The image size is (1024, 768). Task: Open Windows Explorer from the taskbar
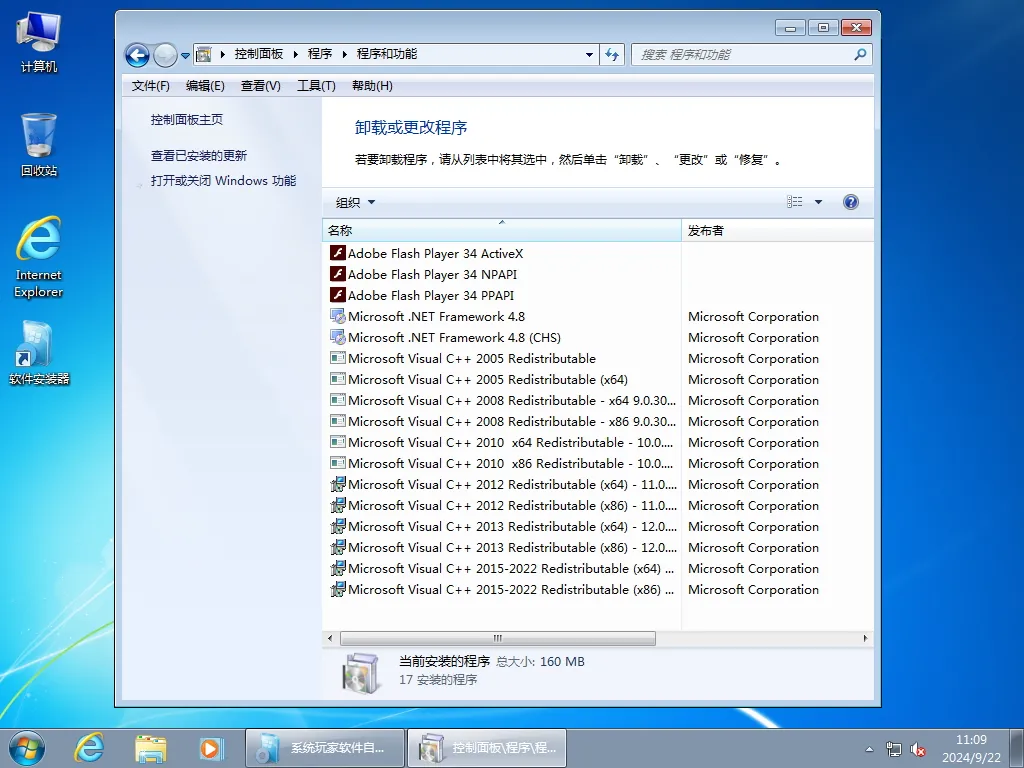(150, 747)
